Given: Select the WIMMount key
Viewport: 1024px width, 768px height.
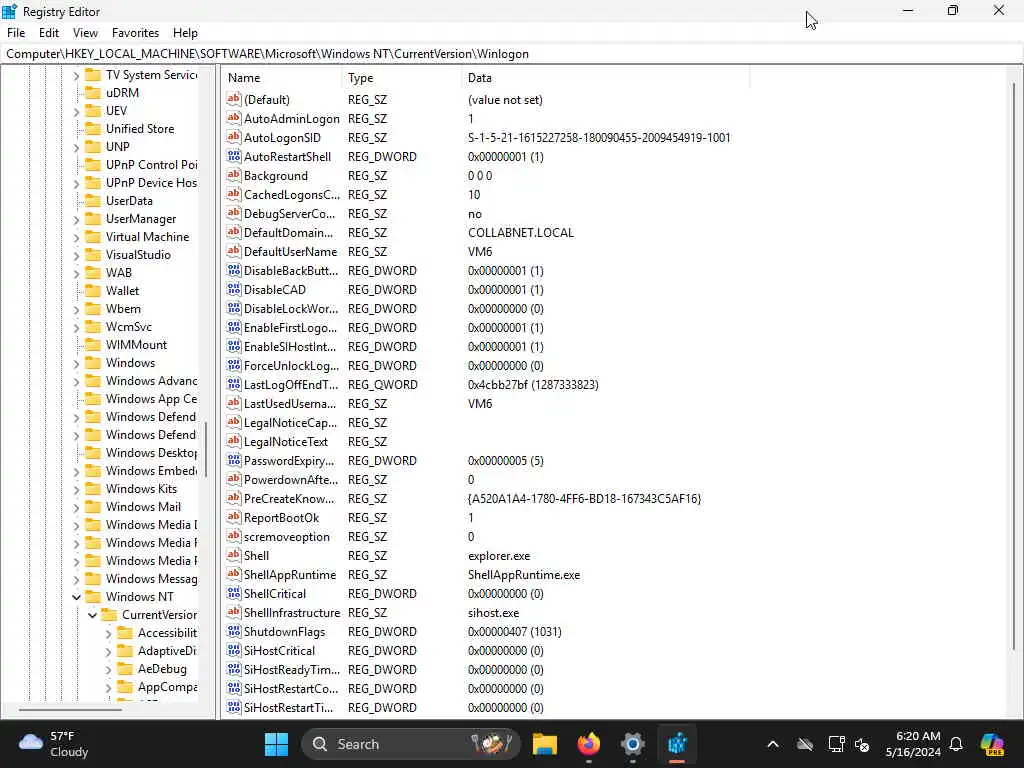Looking at the screenshot, I should [x=136, y=345].
